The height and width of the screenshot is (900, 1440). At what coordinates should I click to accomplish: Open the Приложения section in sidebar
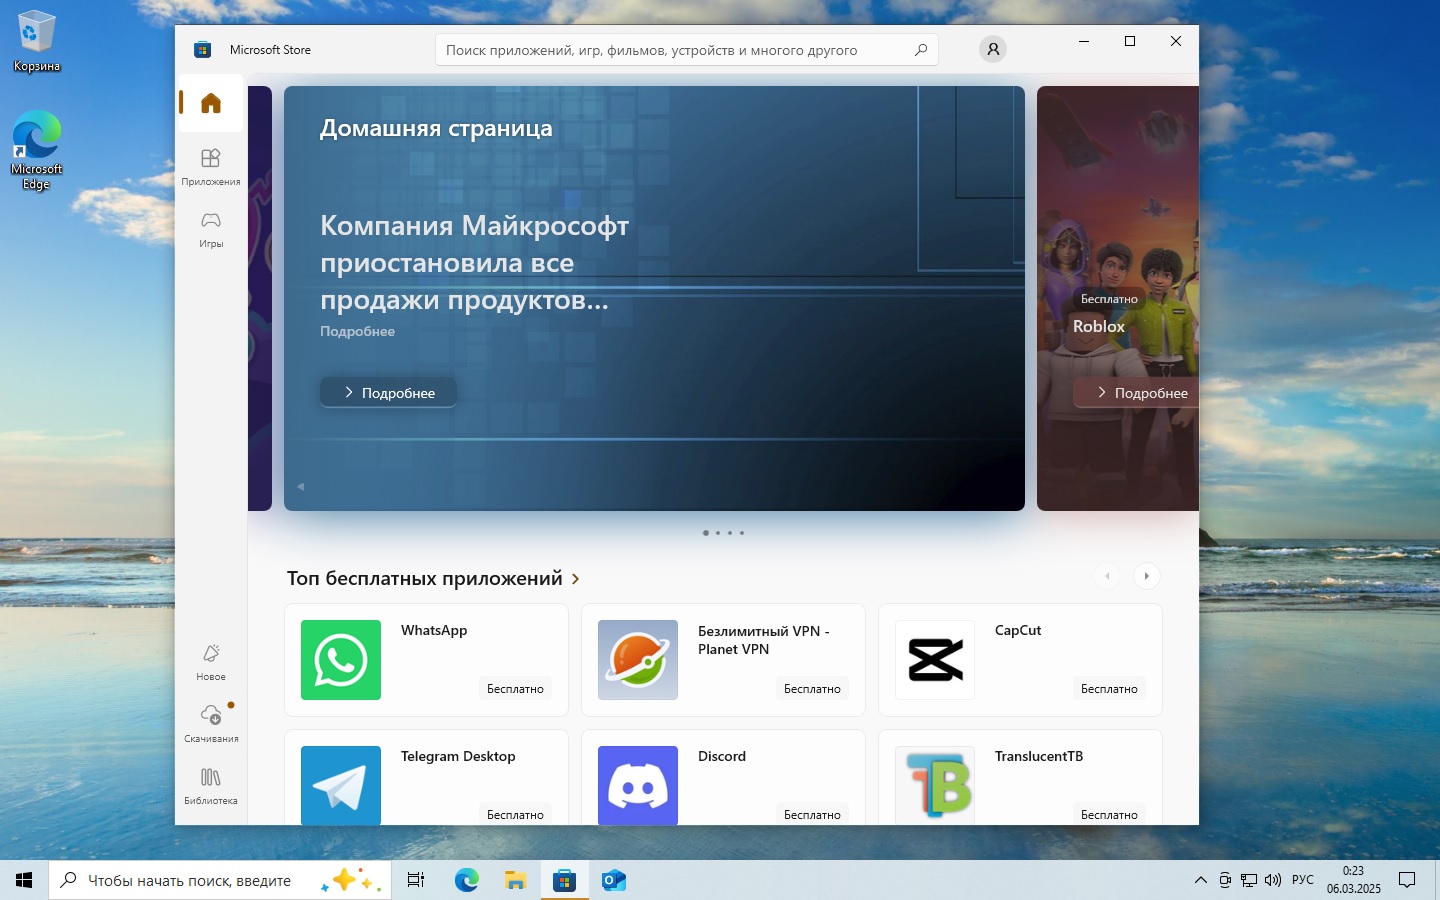(211, 166)
